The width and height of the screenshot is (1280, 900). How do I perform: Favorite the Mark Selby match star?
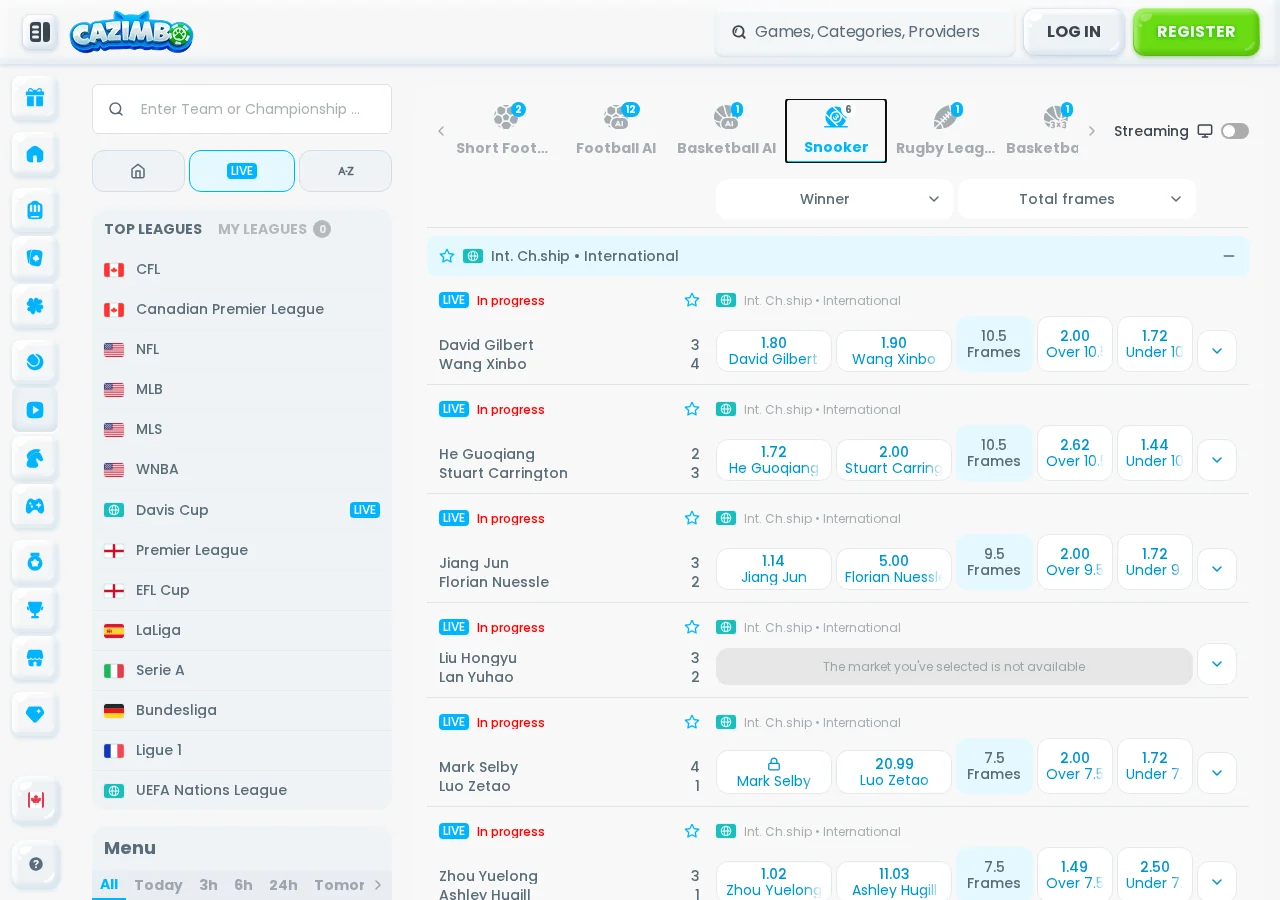691,722
